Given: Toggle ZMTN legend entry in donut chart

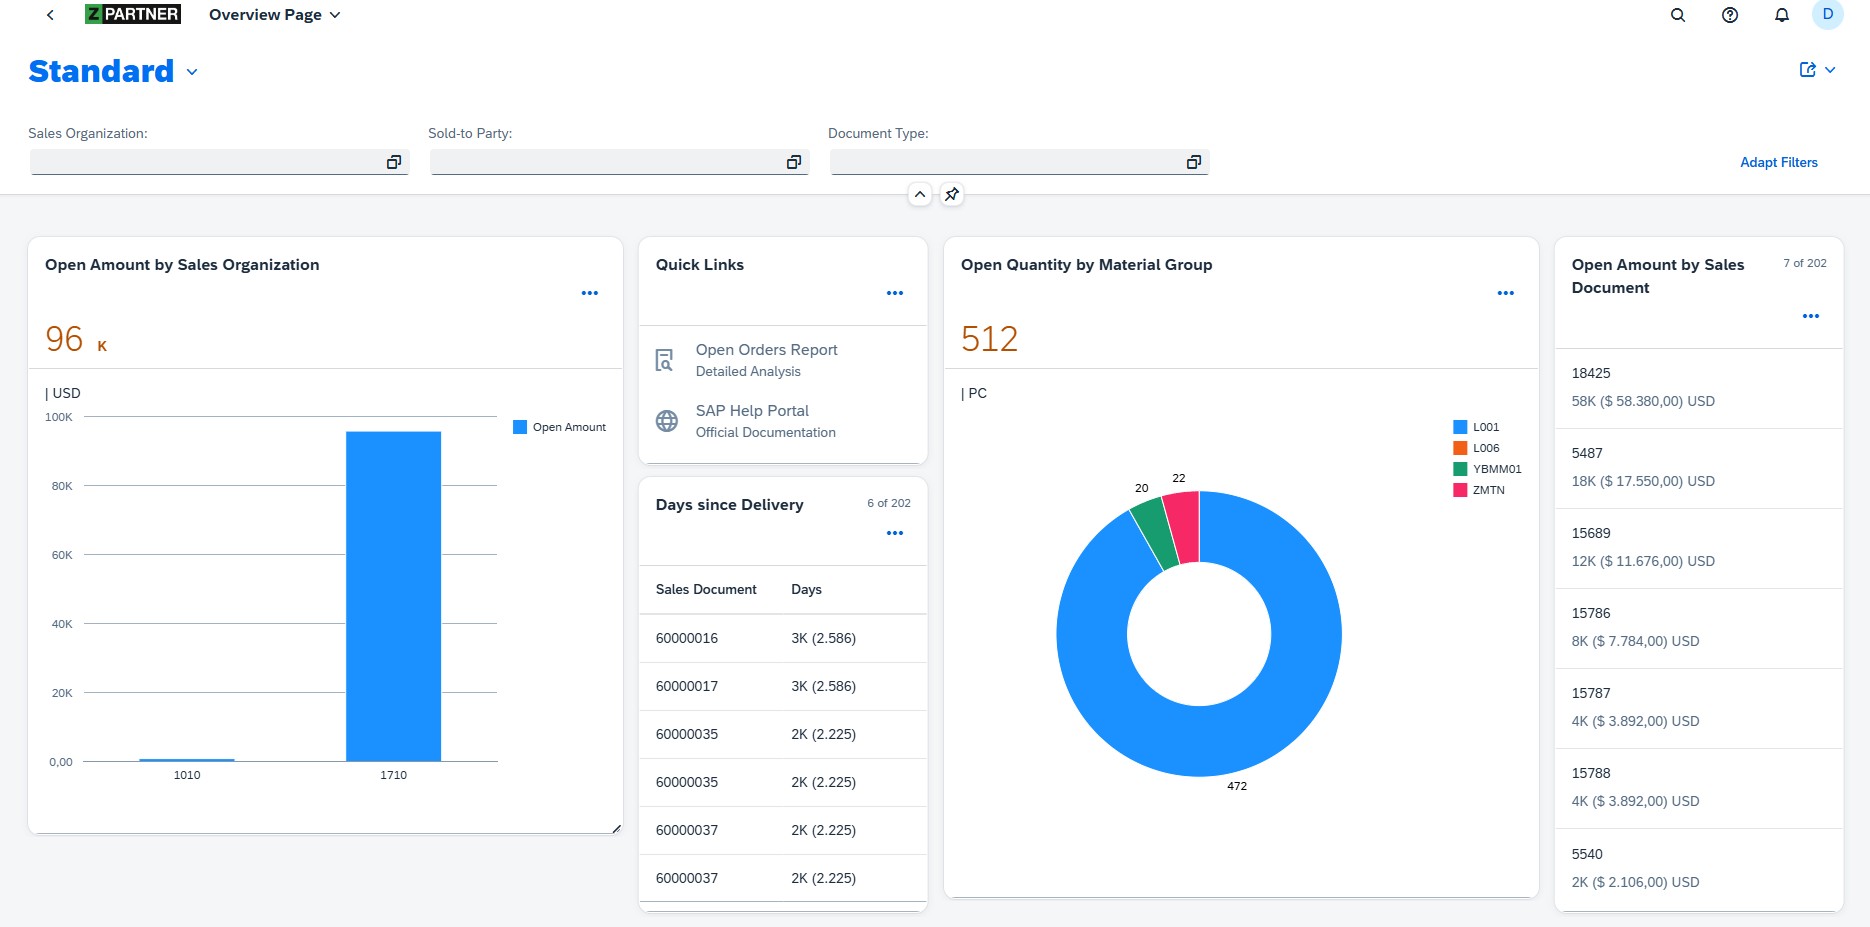Looking at the screenshot, I should coord(1487,490).
